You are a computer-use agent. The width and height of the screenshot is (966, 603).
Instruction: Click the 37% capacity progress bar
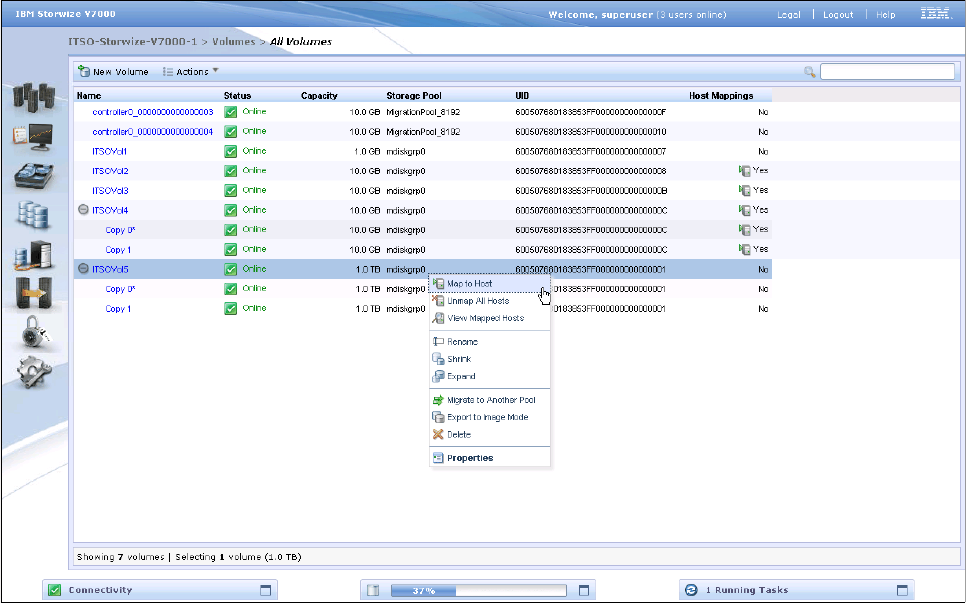pyautogui.click(x=481, y=590)
